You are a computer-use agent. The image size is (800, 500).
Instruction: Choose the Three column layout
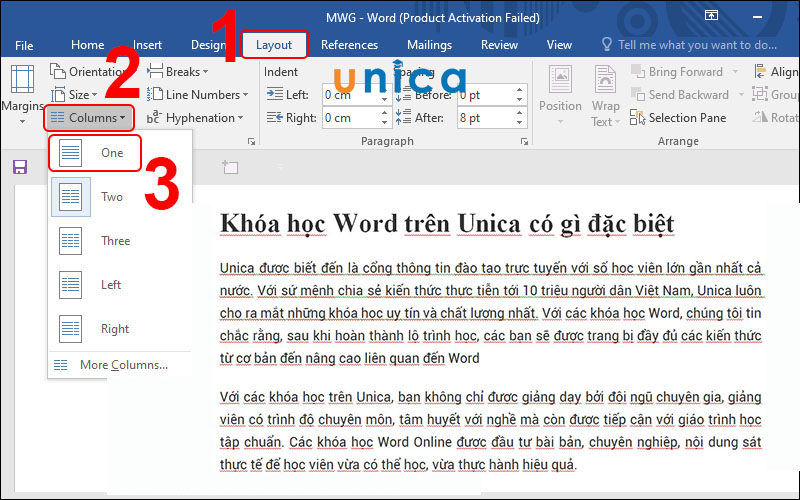(x=120, y=241)
